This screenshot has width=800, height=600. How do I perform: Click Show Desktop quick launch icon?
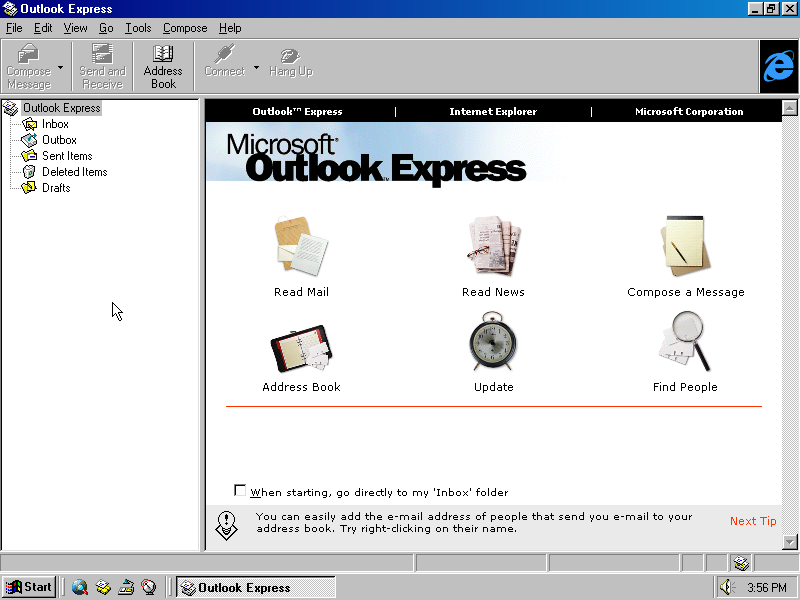coord(126,587)
